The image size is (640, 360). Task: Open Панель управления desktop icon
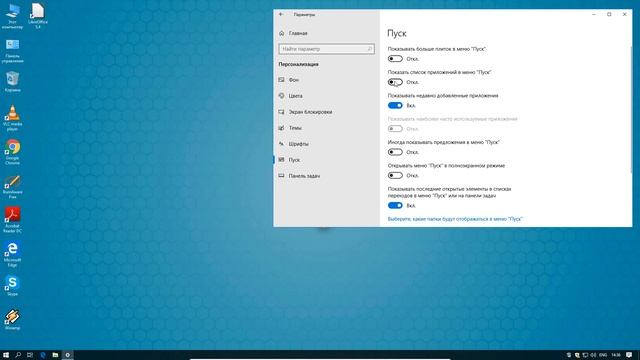point(12,51)
